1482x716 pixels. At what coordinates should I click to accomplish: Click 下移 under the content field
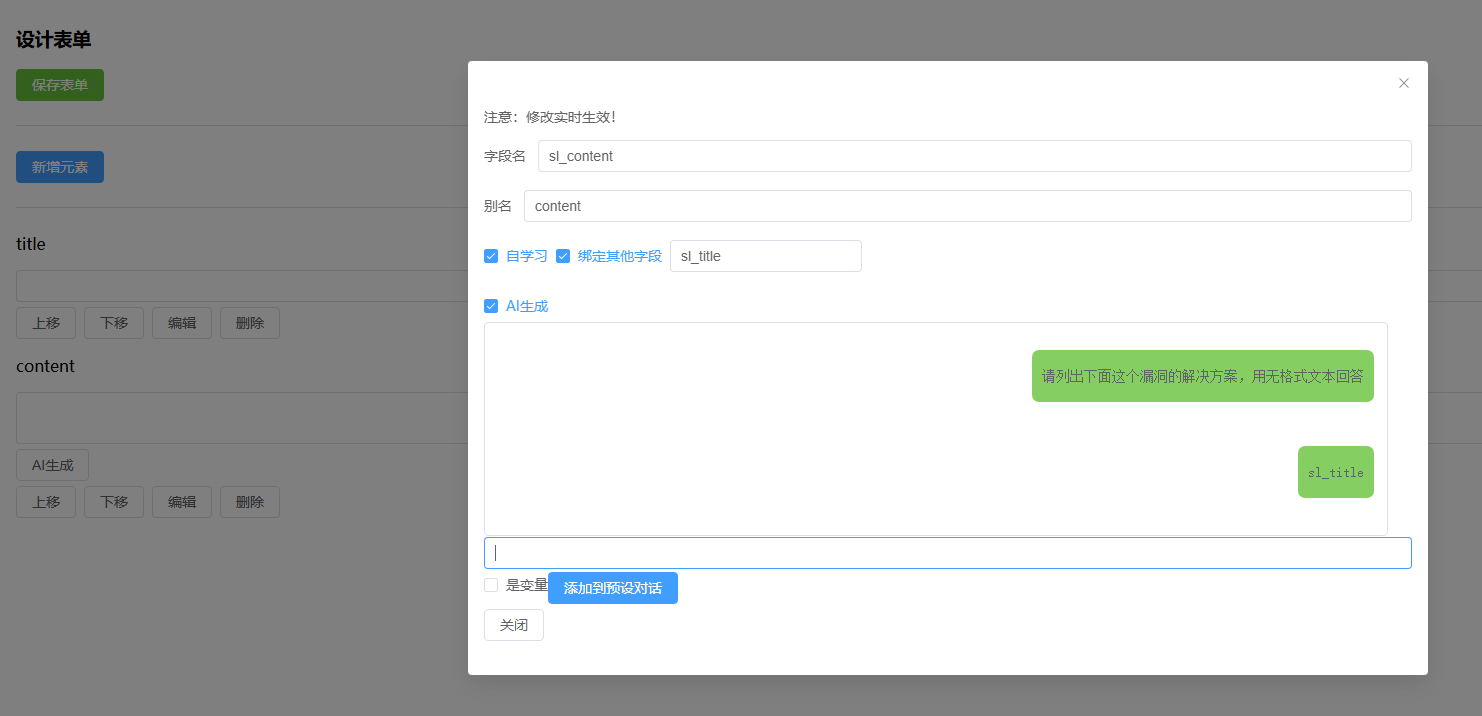coord(114,502)
